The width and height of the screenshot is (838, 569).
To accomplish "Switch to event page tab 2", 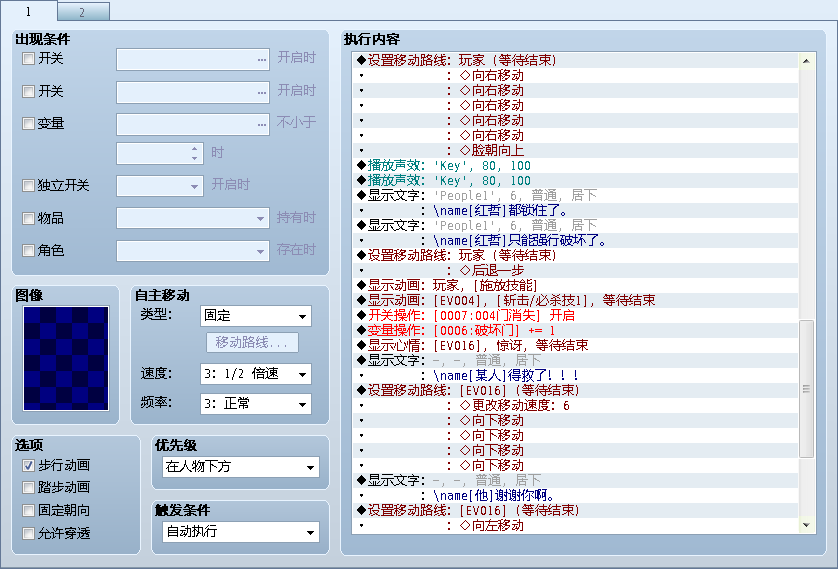I will tap(83, 12).
